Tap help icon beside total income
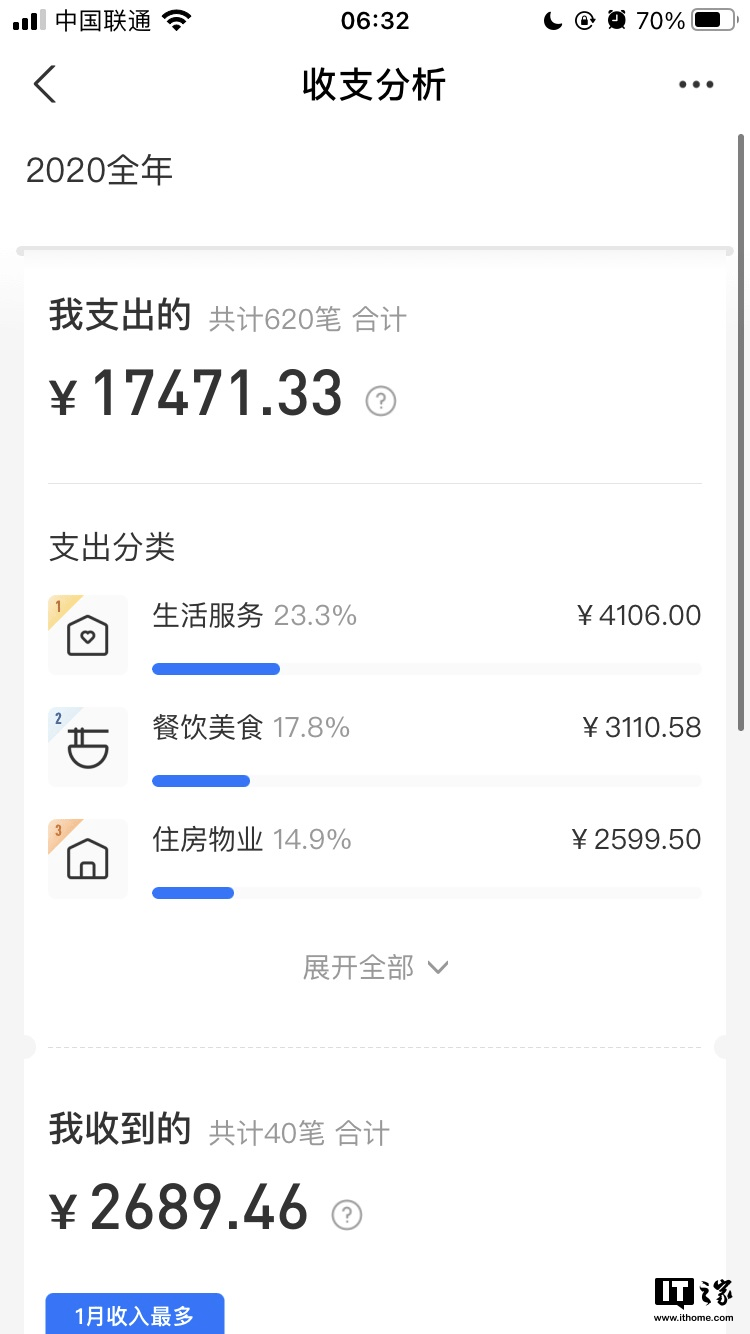 point(347,1215)
